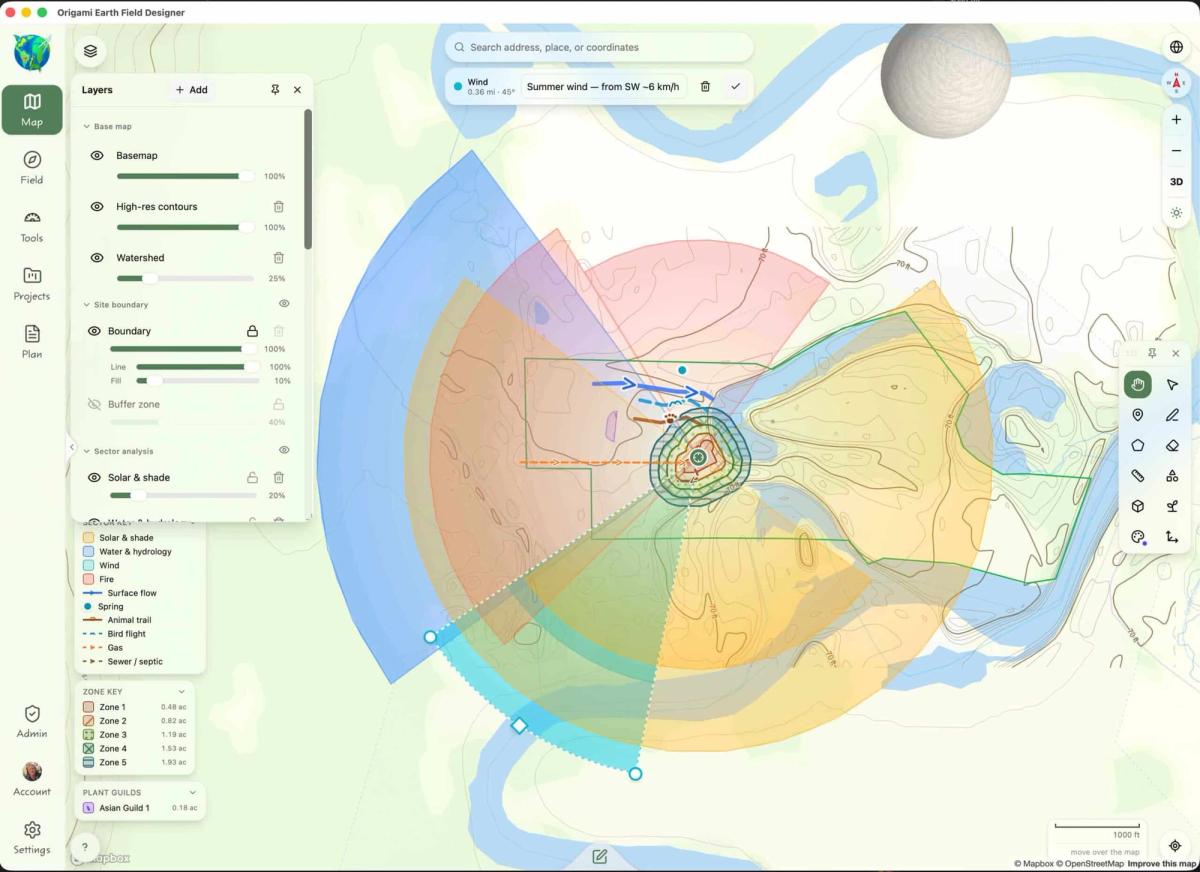Select the hand pan tool
Image resolution: width=1200 pixels, height=872 pixels.
click(1137, 385)
